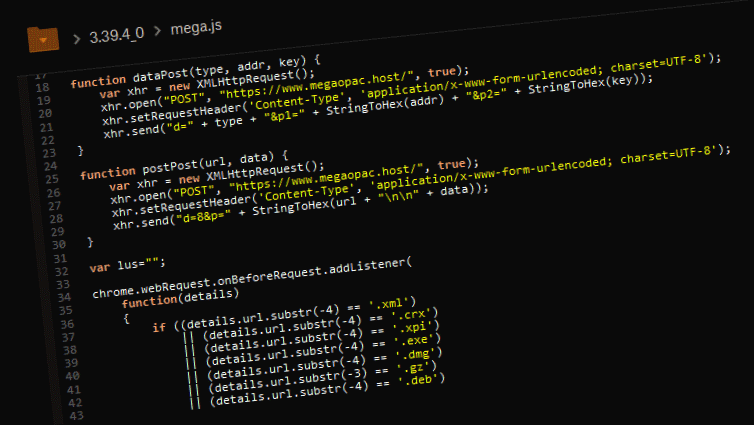Open the 3.39.4_0 folder breadcrumb

tap(116, 34)
